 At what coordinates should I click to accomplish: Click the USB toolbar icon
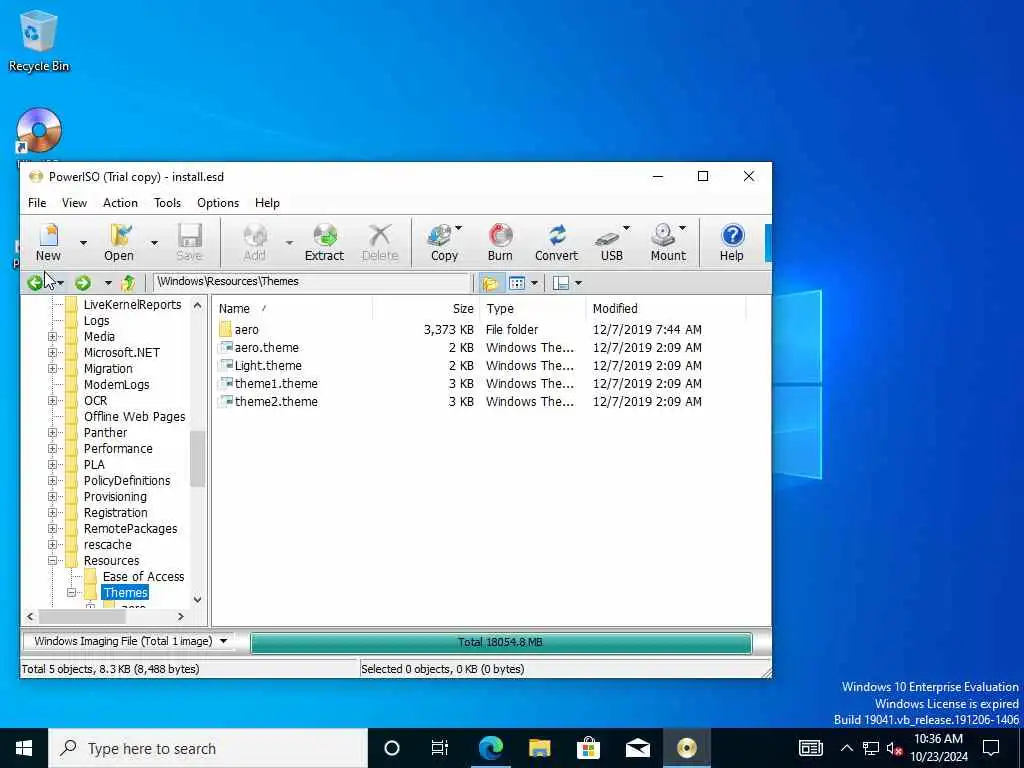pos(611,242)
